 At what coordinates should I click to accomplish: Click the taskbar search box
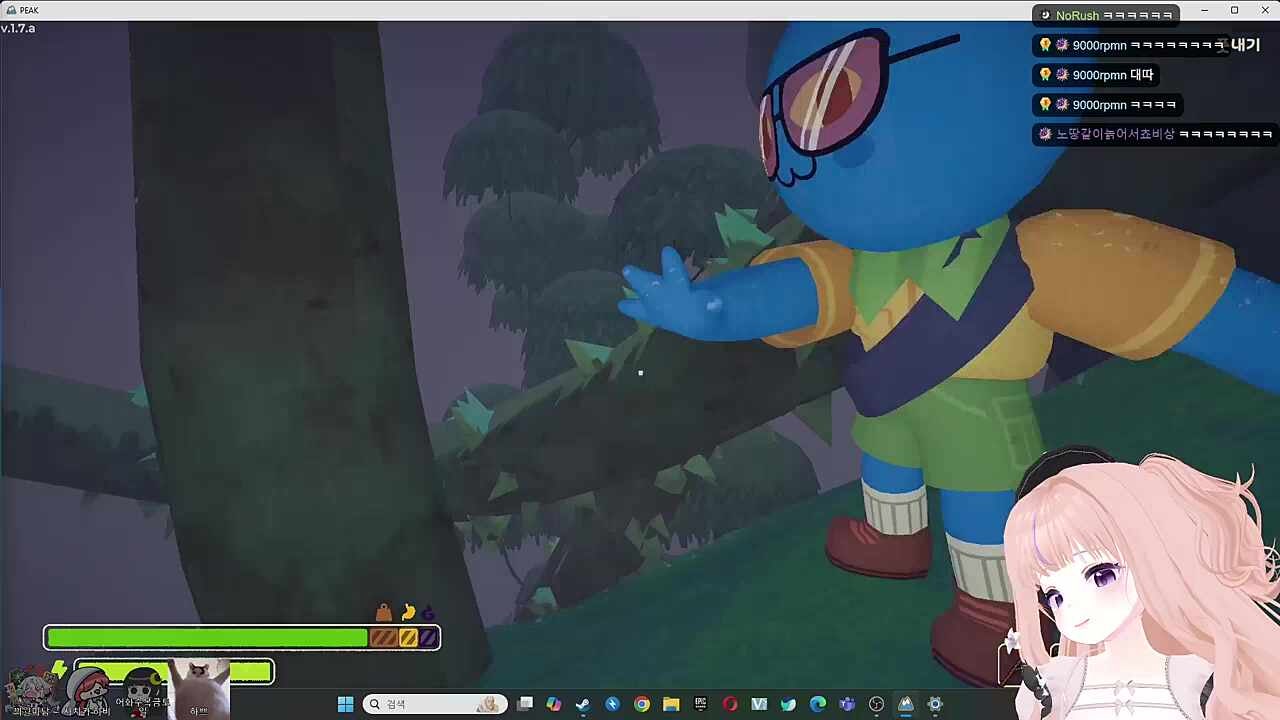point(434,704)
